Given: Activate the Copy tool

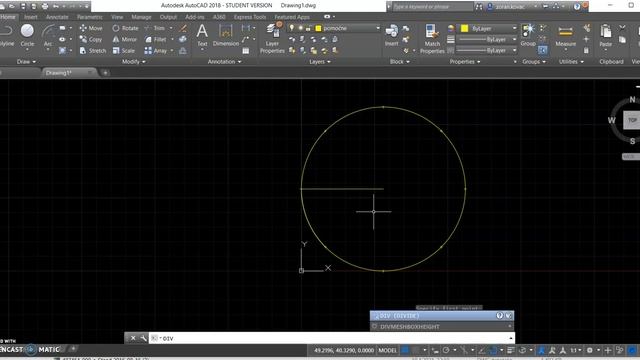Looking at the screenshot, I should [x=91, y=40].
